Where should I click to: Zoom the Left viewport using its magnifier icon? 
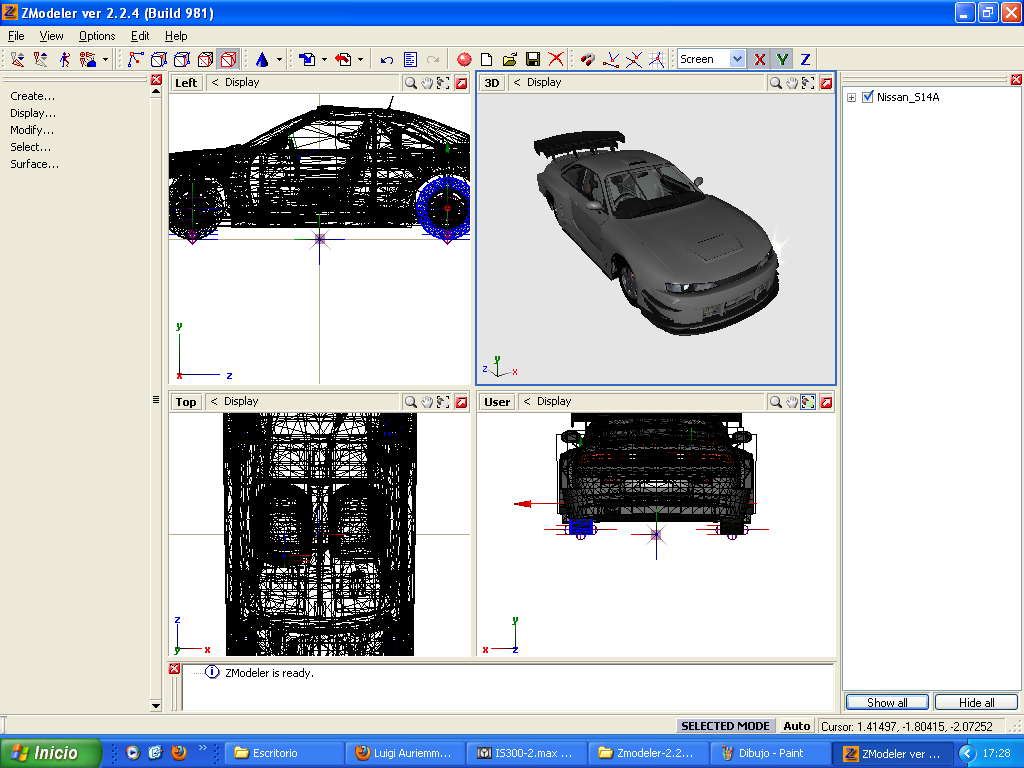pyautogui.click(x=410, y=82)
